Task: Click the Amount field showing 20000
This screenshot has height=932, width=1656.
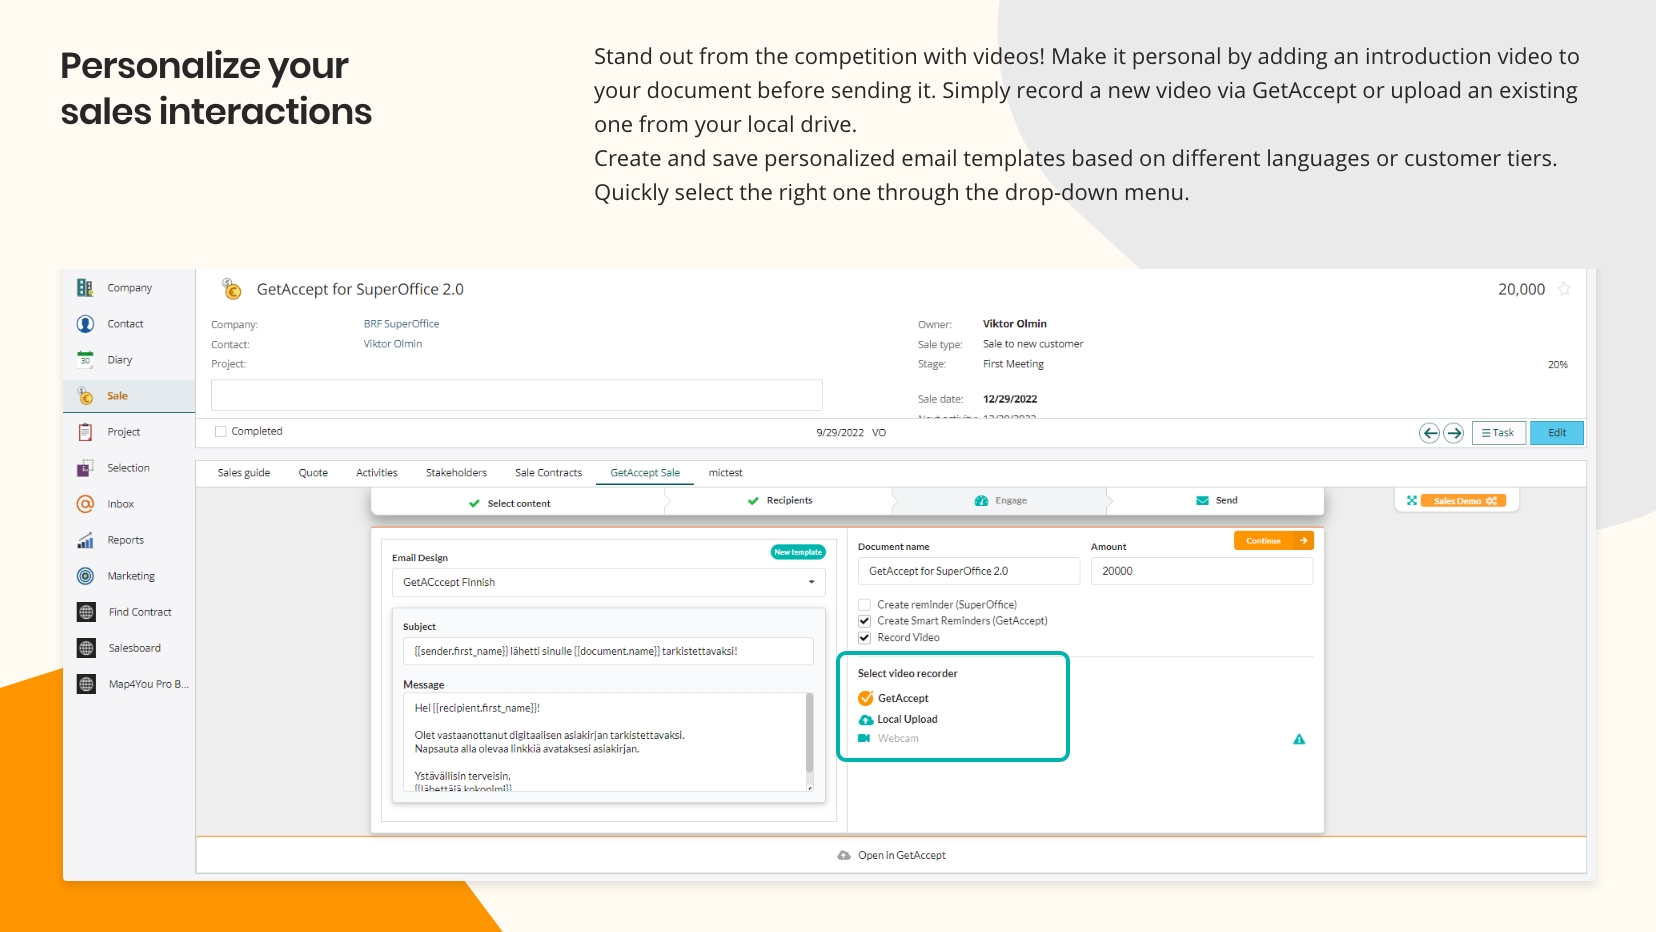Action: (1201, 571)
